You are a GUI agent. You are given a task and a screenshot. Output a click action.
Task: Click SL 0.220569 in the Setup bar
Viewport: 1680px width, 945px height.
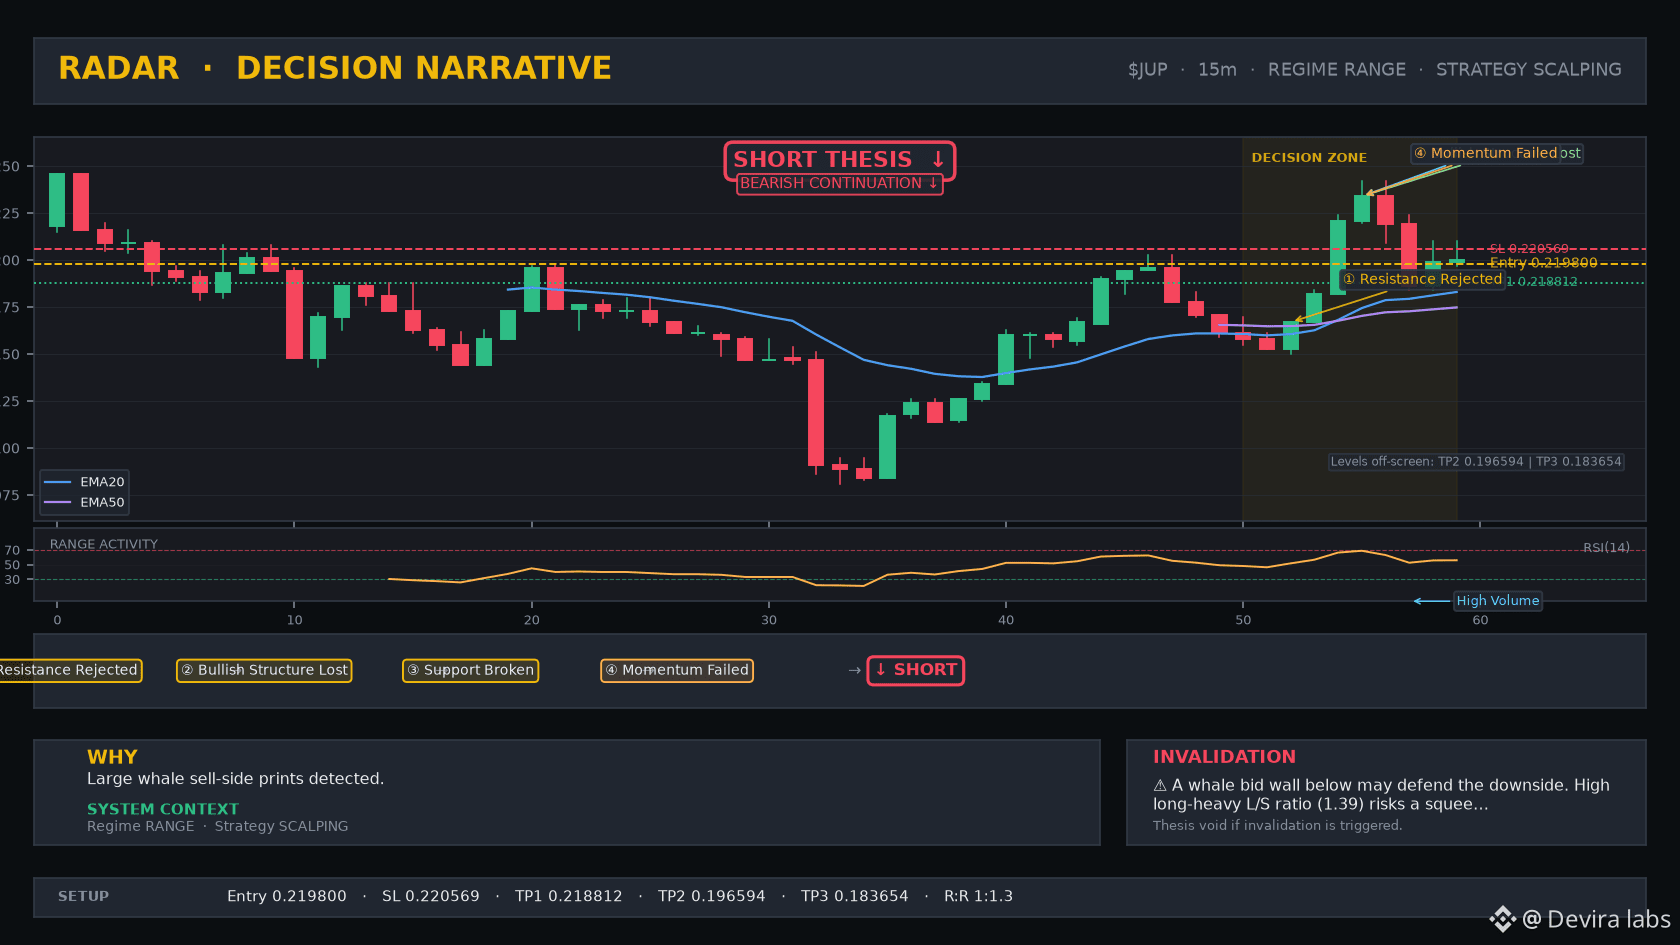430,896
